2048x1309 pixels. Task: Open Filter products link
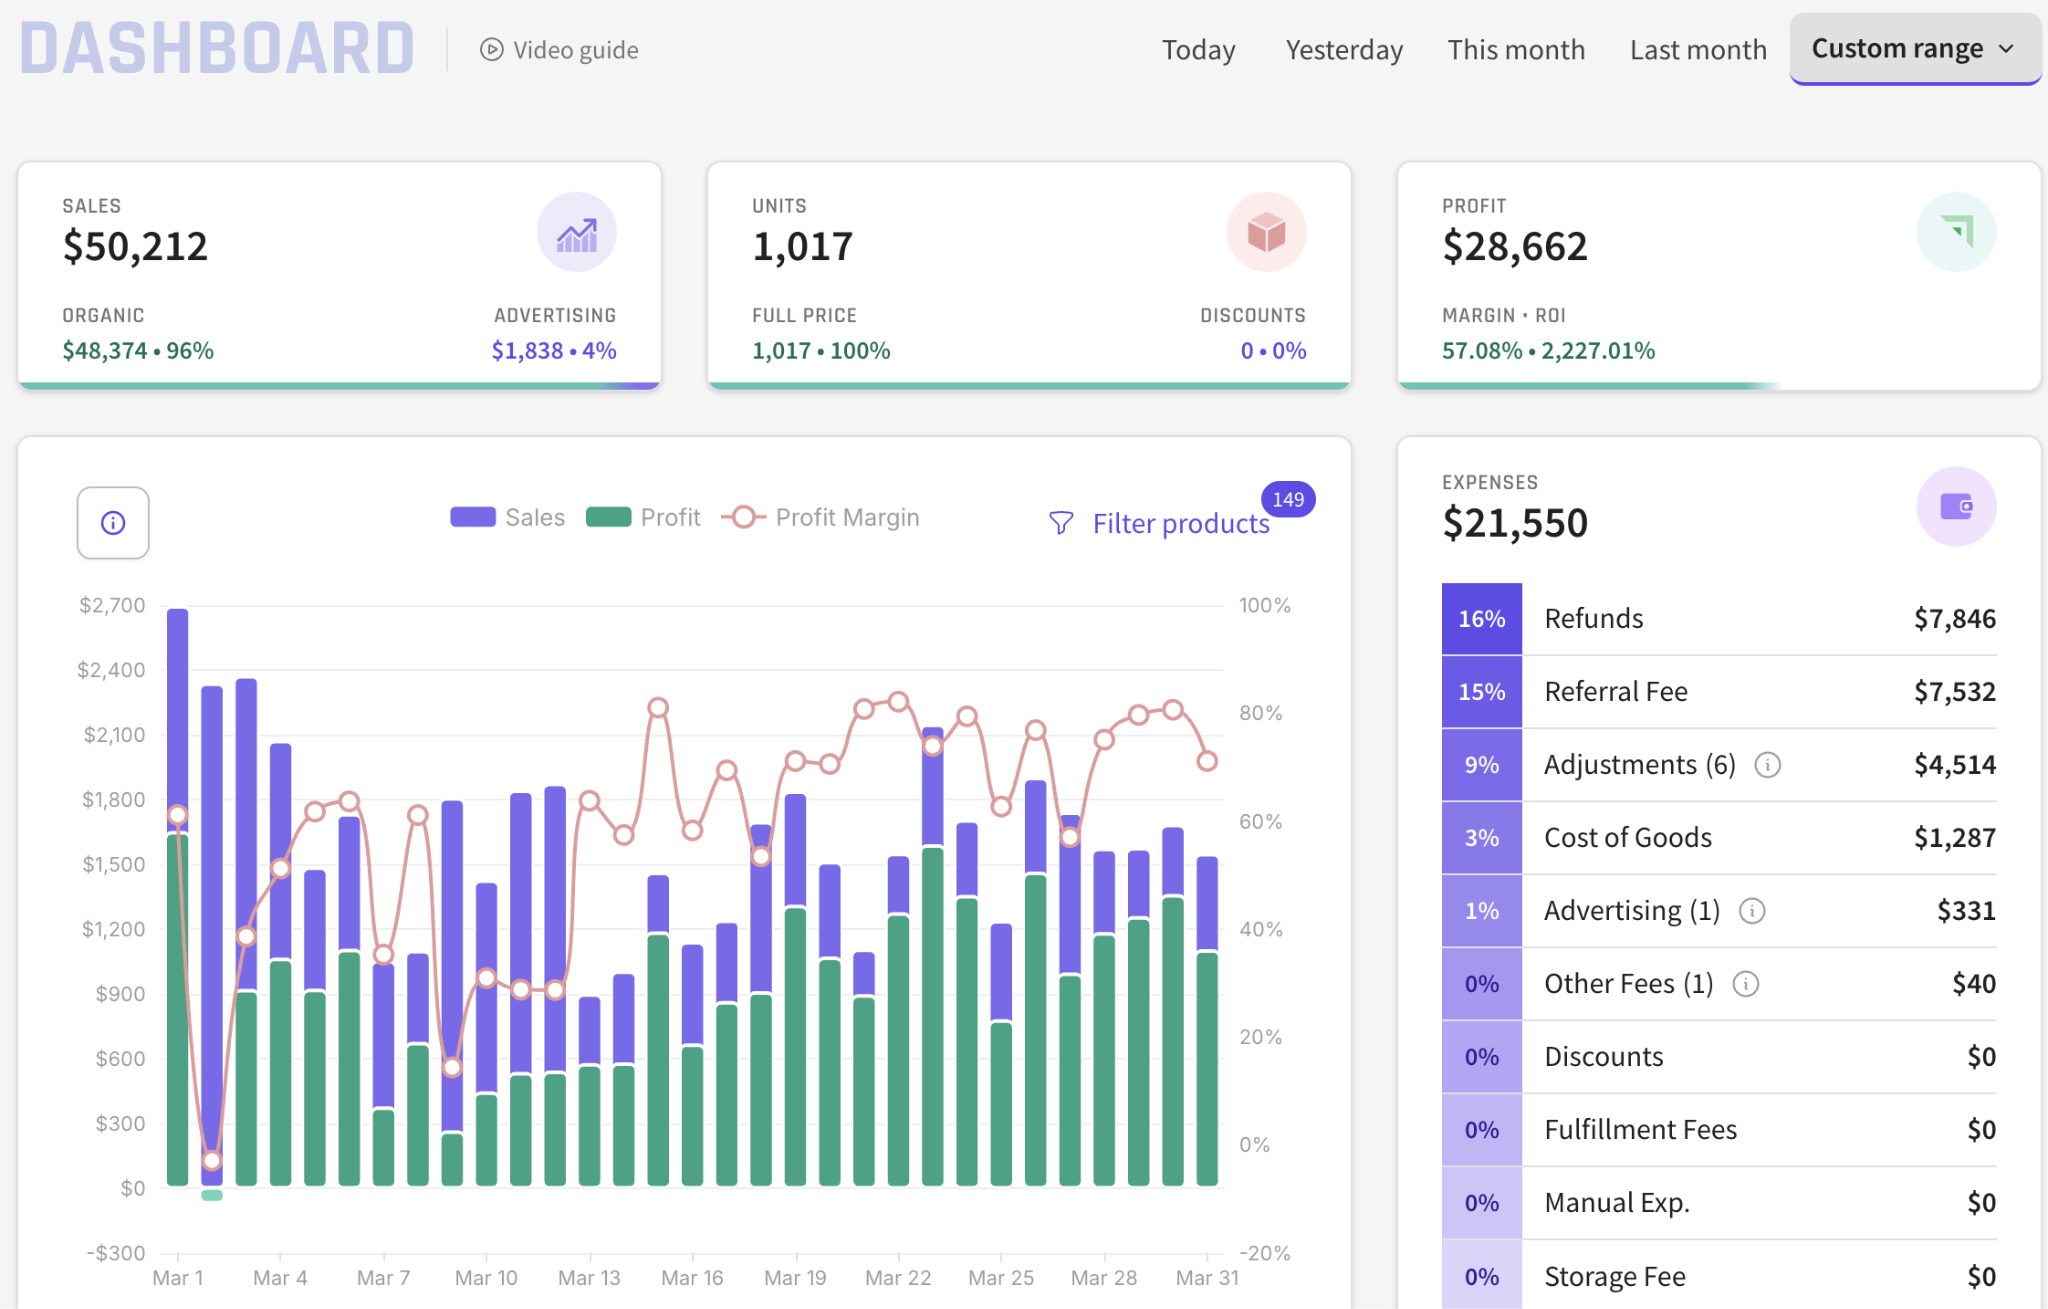(1181, 523)
